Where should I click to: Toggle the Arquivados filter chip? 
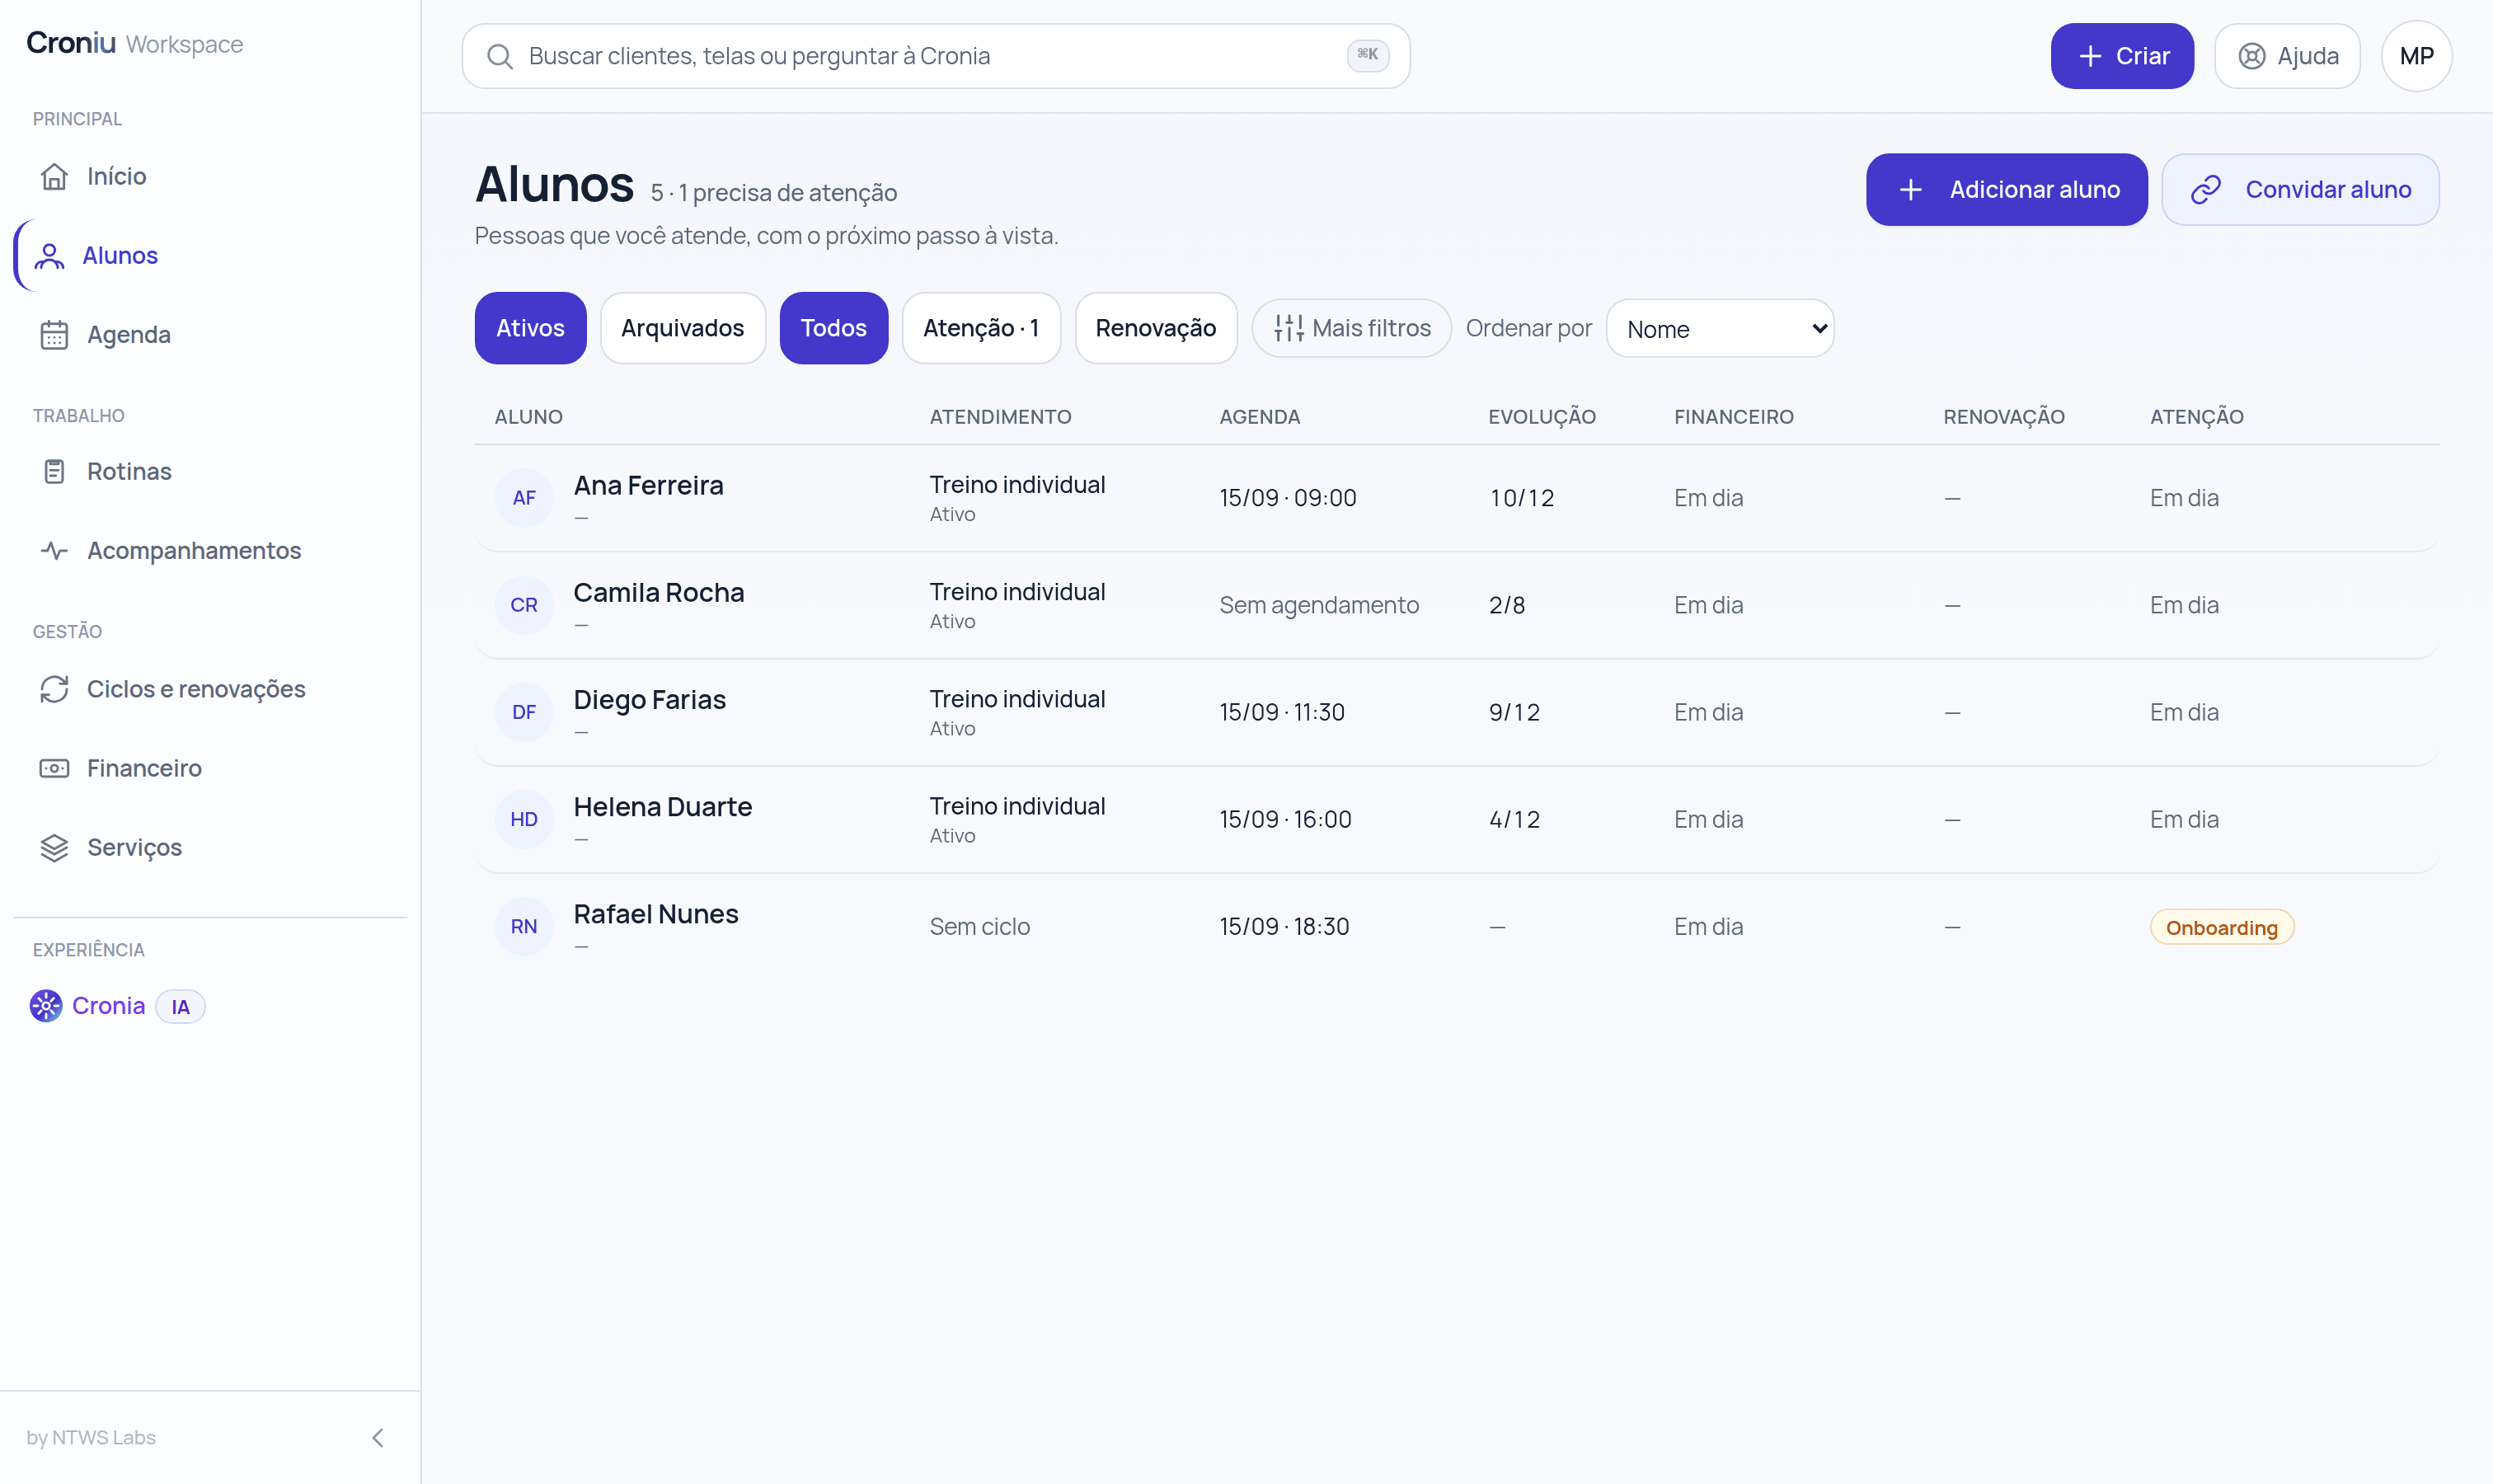[683, 328]
